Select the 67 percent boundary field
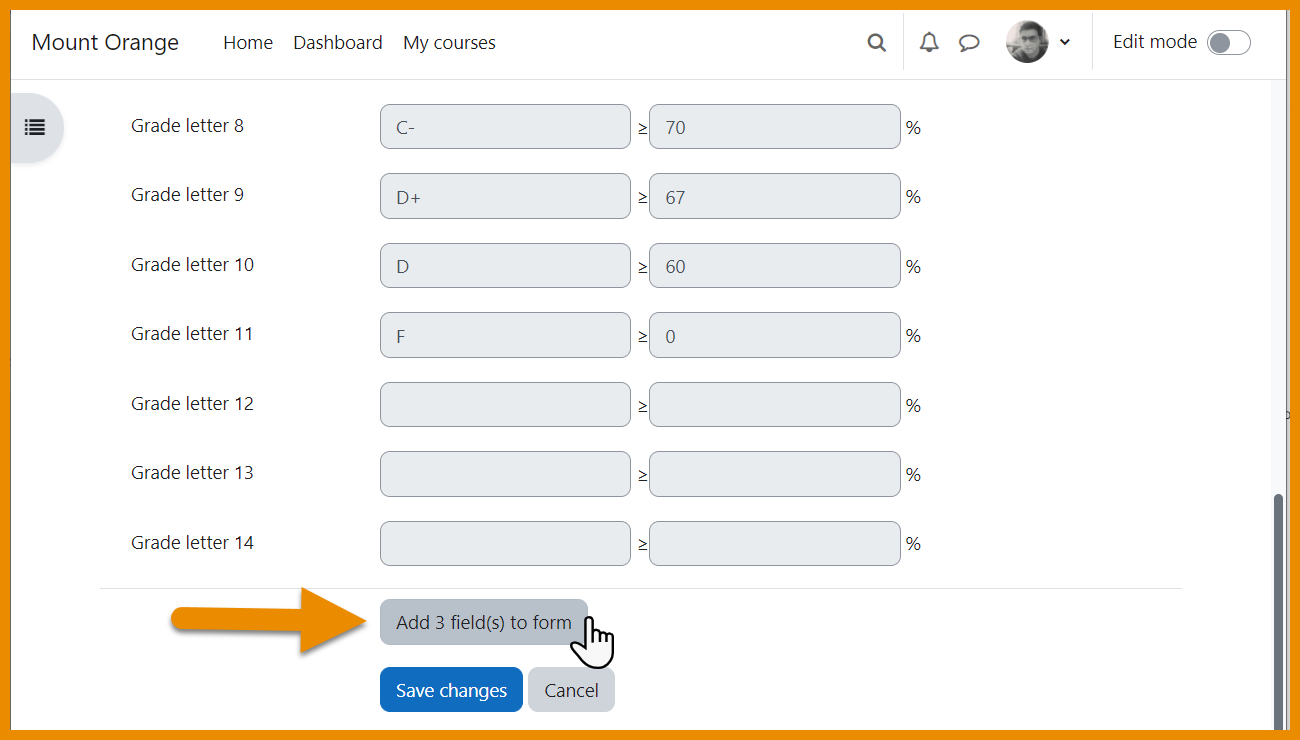This screenshot has width=1300, height=740. pyautogui.click(x=774, y=197)
